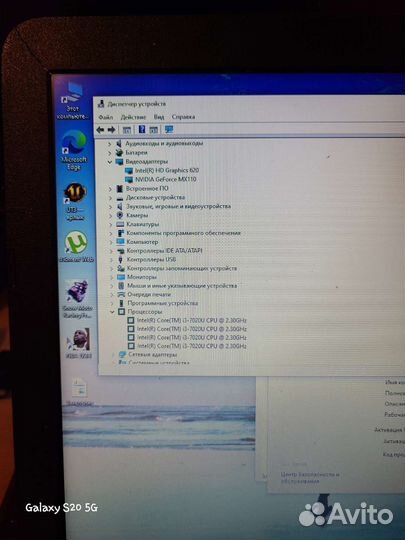Open the Действие menu

pos(133,117)
